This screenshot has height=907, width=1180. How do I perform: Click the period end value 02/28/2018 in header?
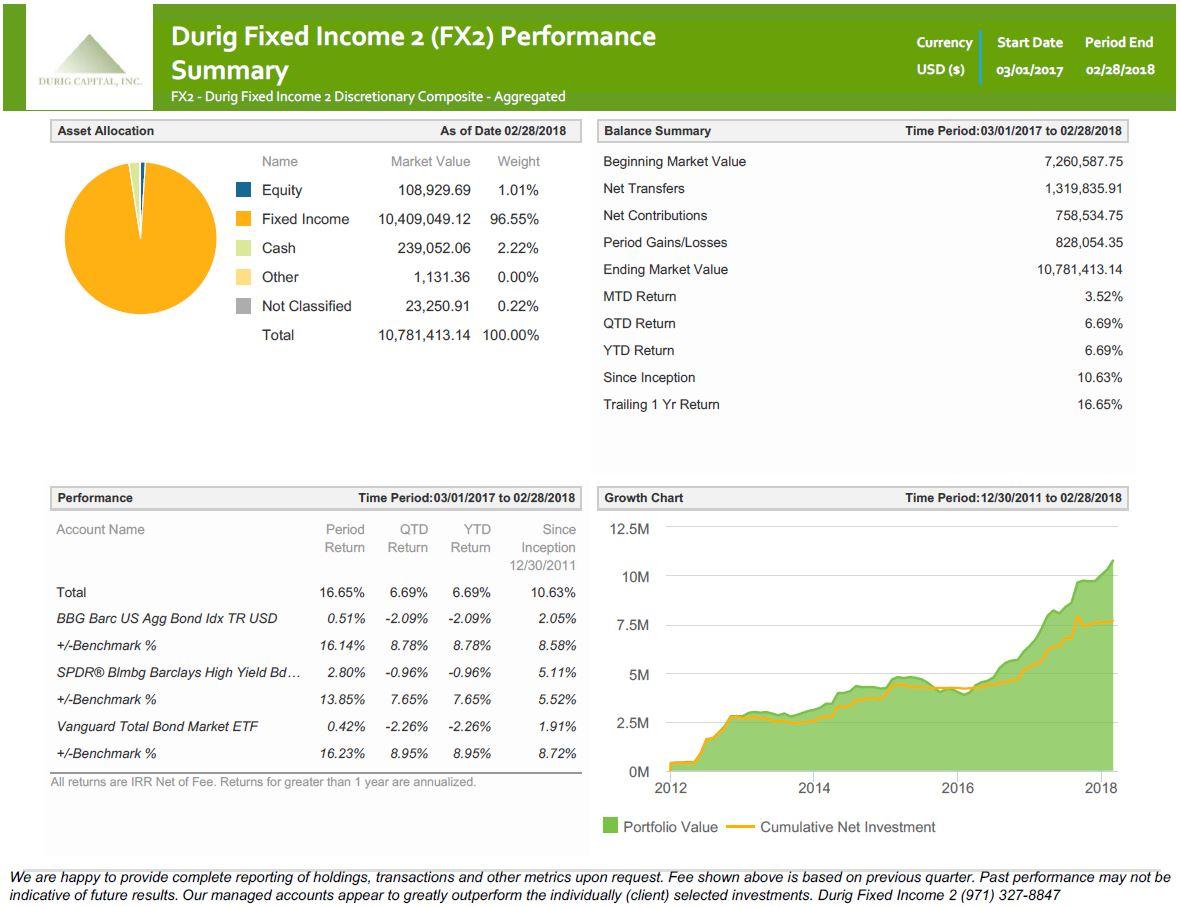1120,70
